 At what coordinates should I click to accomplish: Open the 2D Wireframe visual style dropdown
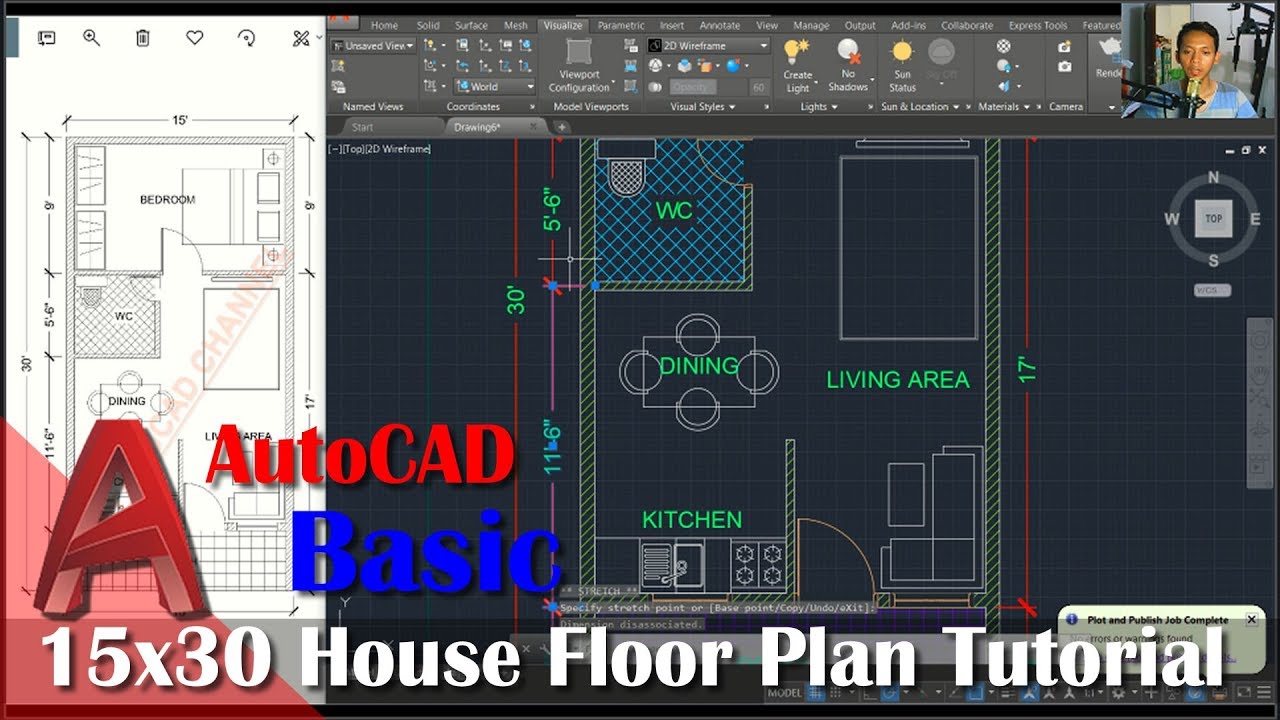tap(708, 46)
